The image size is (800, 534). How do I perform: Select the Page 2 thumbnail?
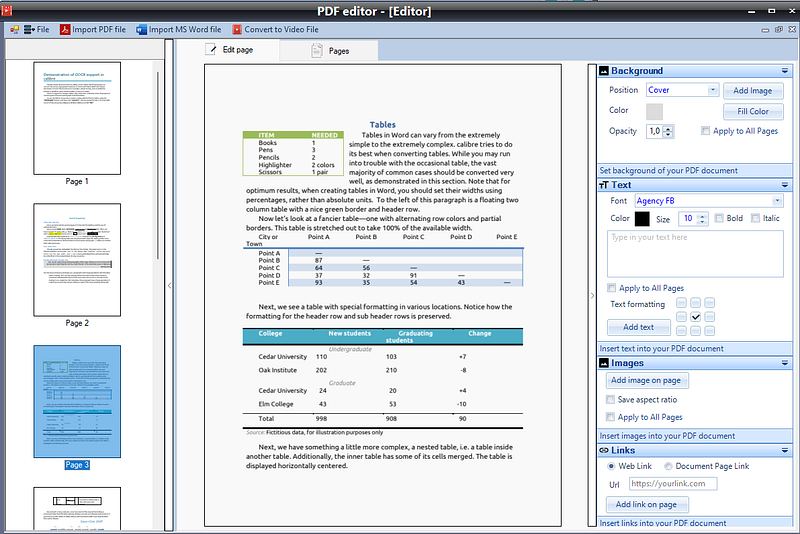coord(77,260)
